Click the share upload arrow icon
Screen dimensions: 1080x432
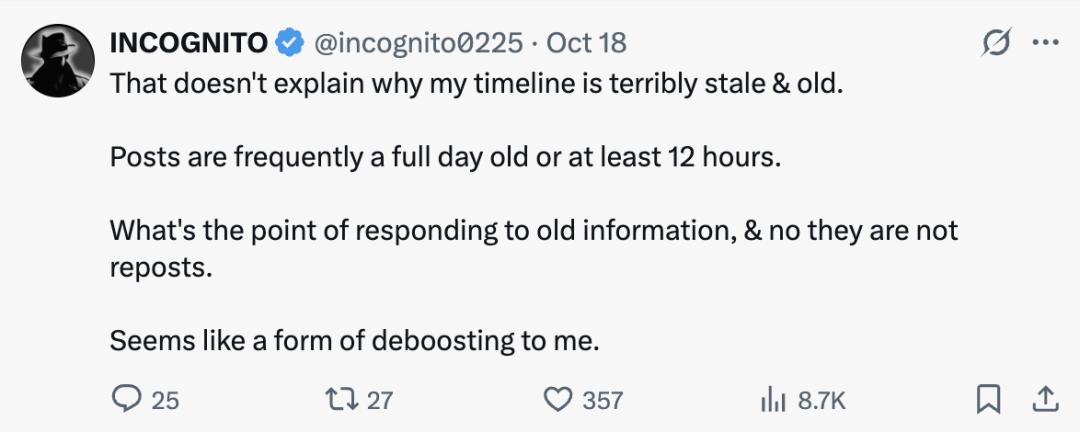pos(1044,400)
